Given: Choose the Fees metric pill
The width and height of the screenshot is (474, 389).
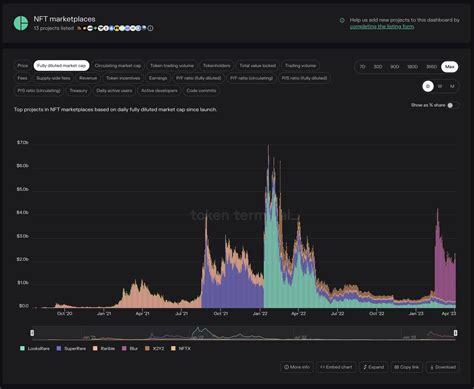Looking at the screenshot, I should (x=22, y=78).
